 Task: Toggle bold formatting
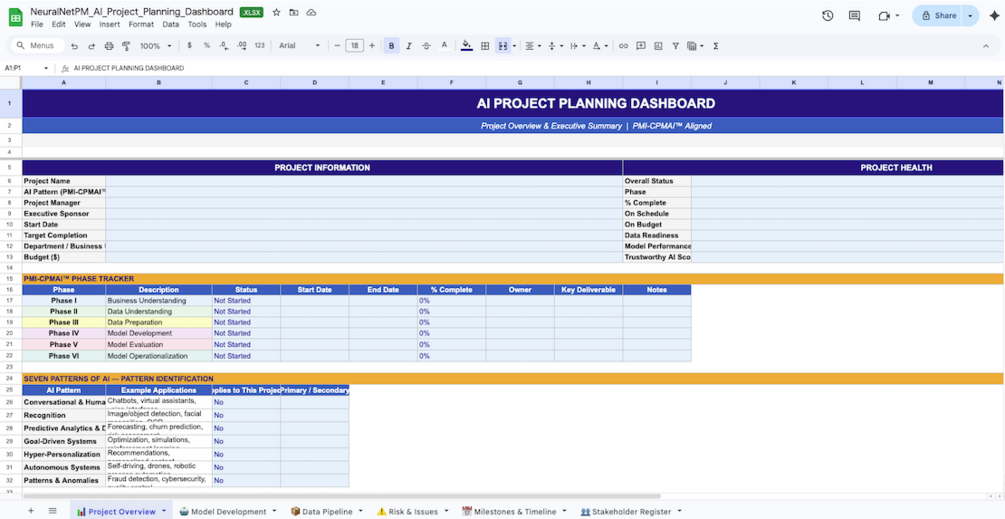392,46
